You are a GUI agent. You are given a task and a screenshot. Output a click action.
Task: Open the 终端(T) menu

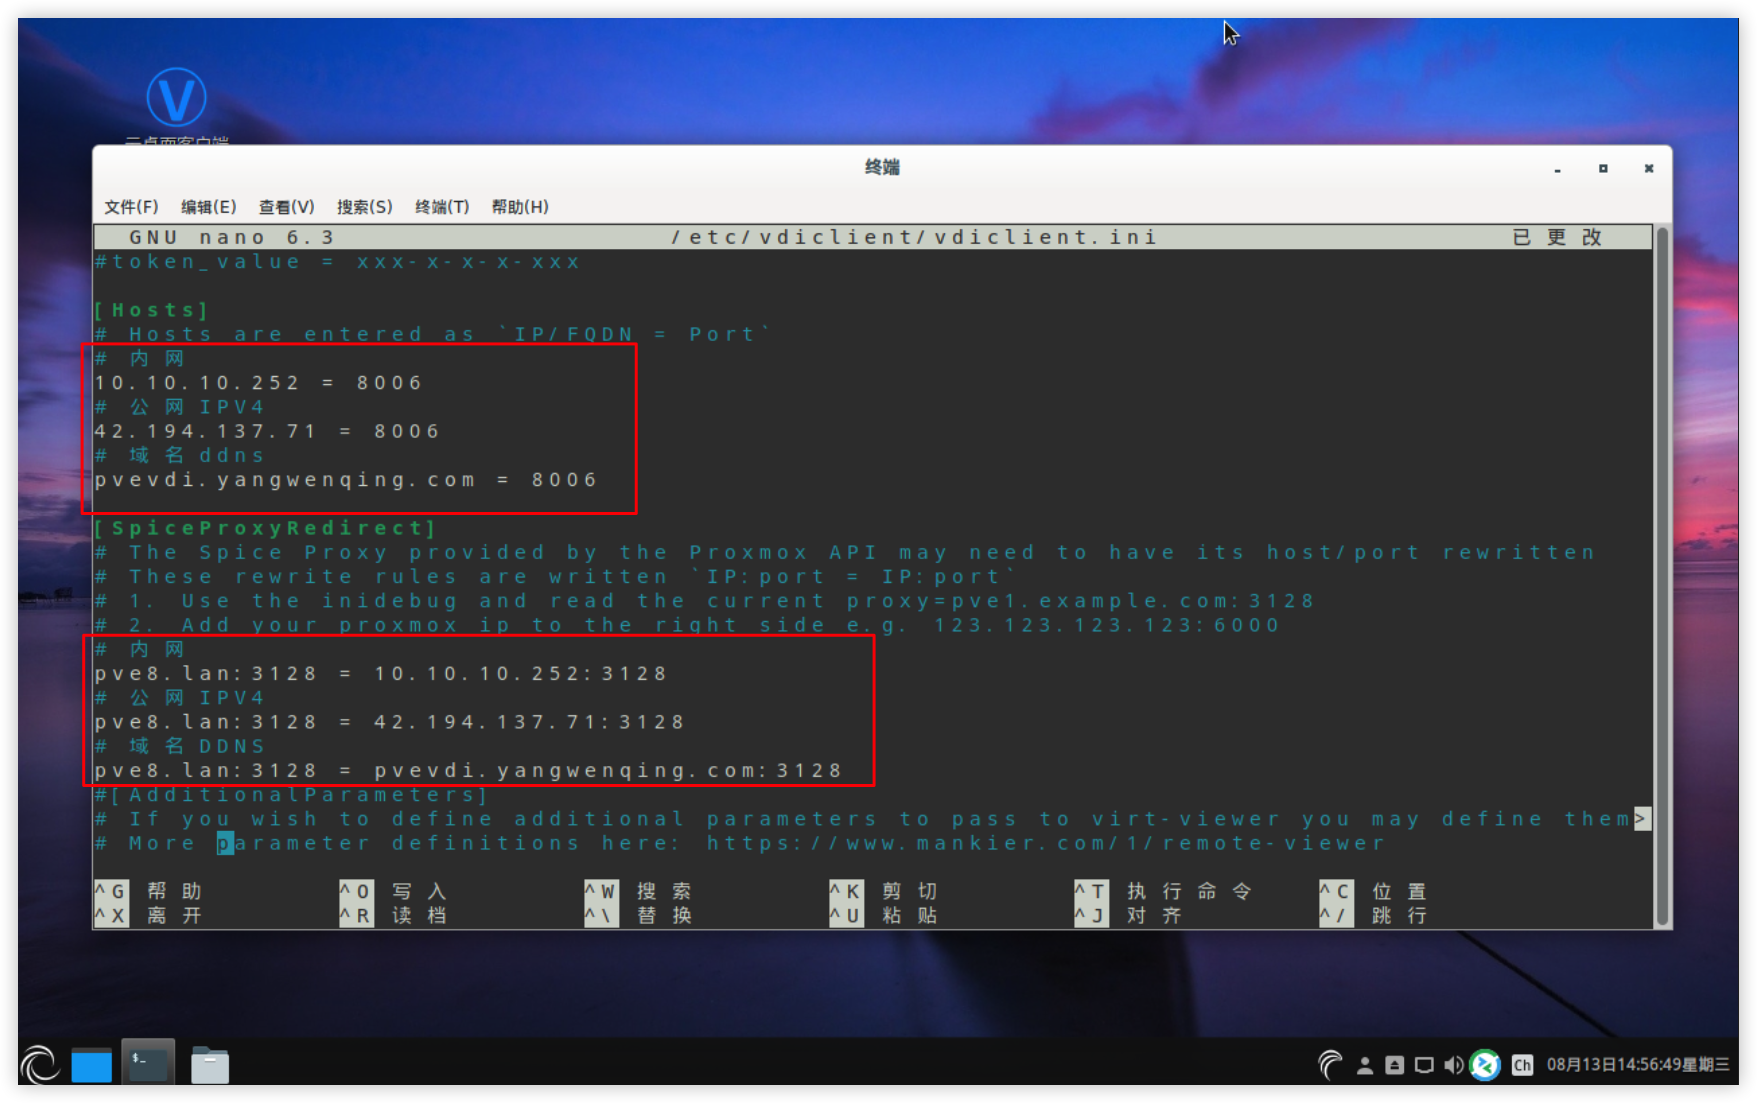442,207
